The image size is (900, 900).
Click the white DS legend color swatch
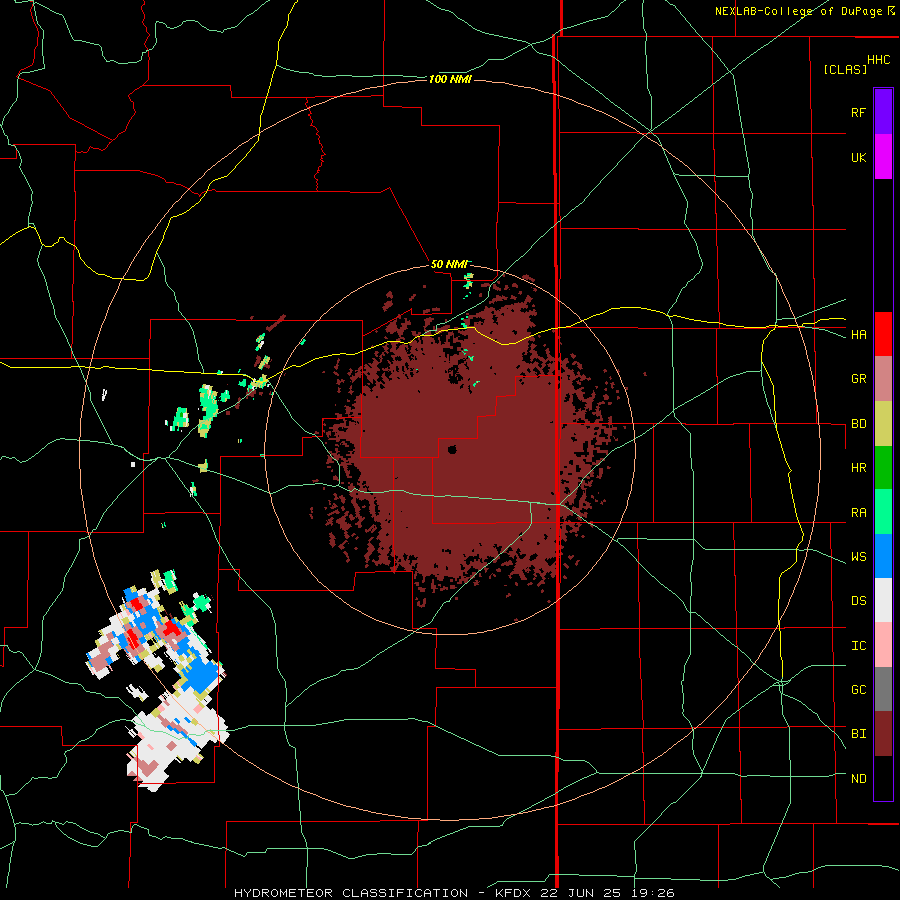[883, 600]
